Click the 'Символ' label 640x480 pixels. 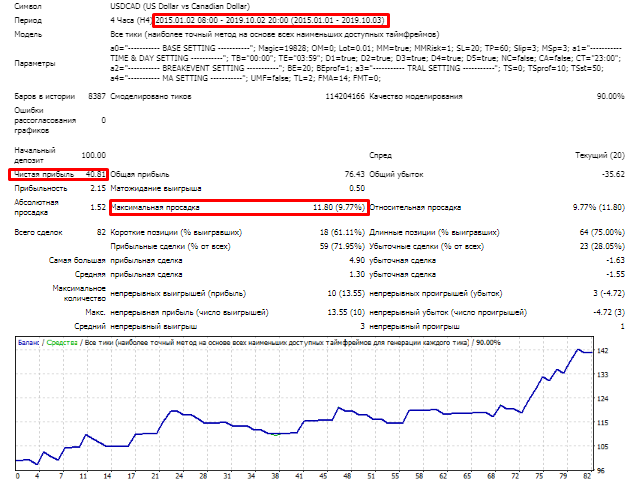click(28, 7)
